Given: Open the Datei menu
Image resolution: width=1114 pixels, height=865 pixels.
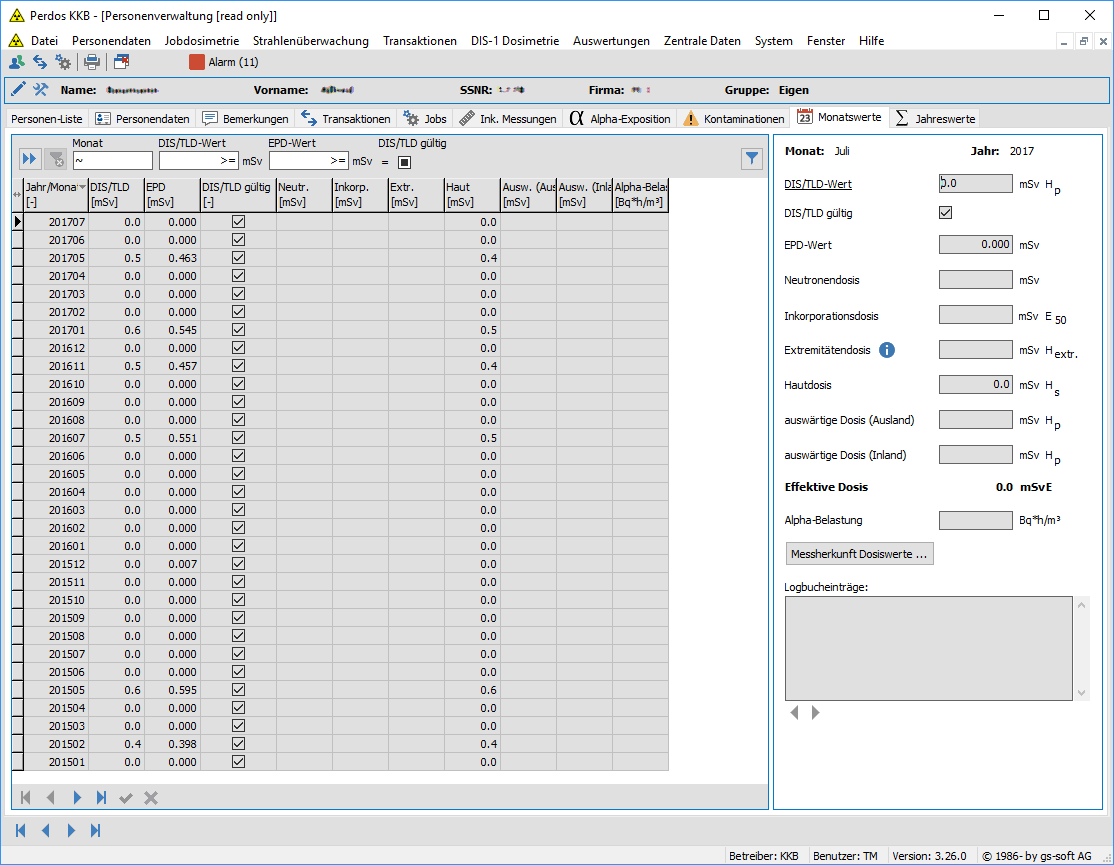Looking at the screenshot, I should (44, 40).
